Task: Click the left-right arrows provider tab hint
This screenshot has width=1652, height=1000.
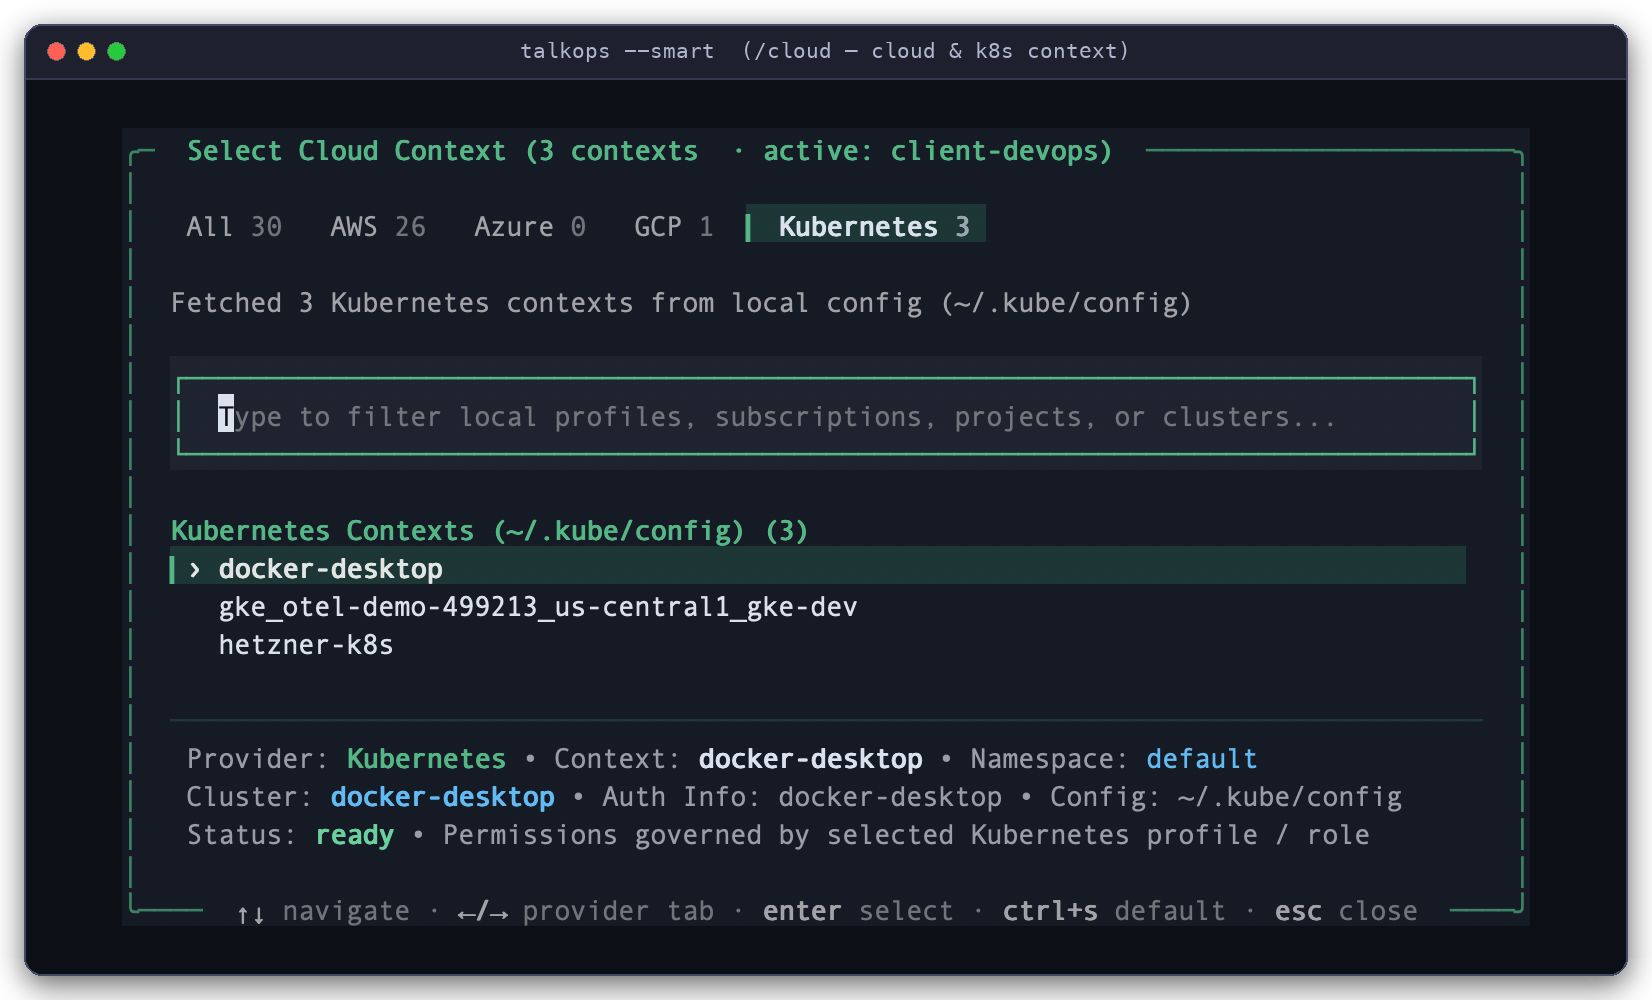Action: tap(586, 911)
